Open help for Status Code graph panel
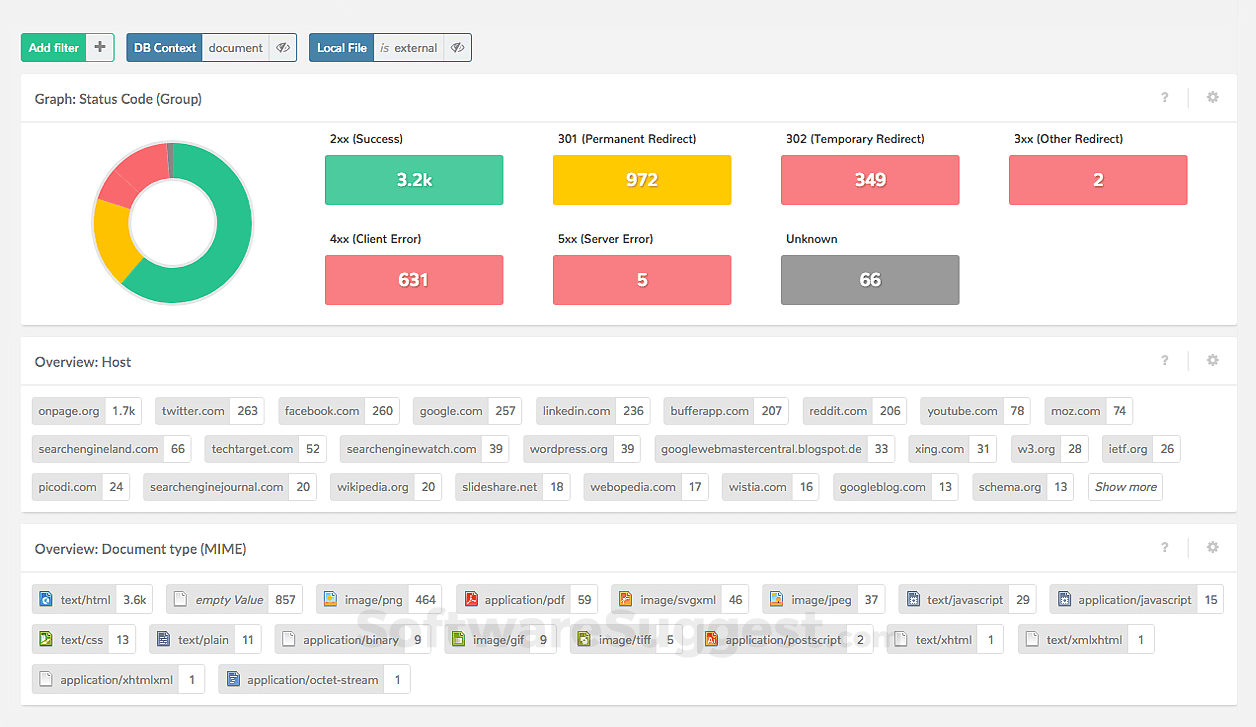1256x727 pixels. click(1165, 98)
